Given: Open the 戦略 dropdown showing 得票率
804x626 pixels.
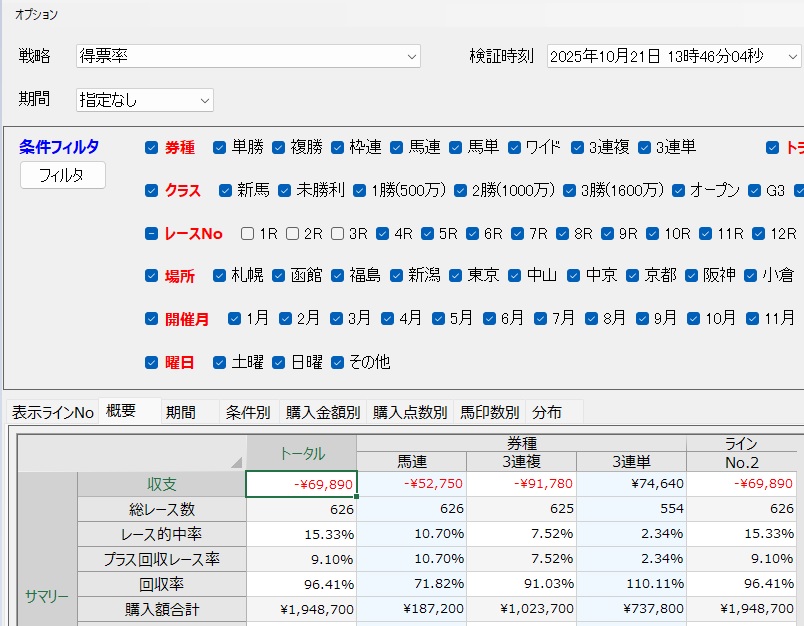Looking at the screenshot, I should point(248,57).
